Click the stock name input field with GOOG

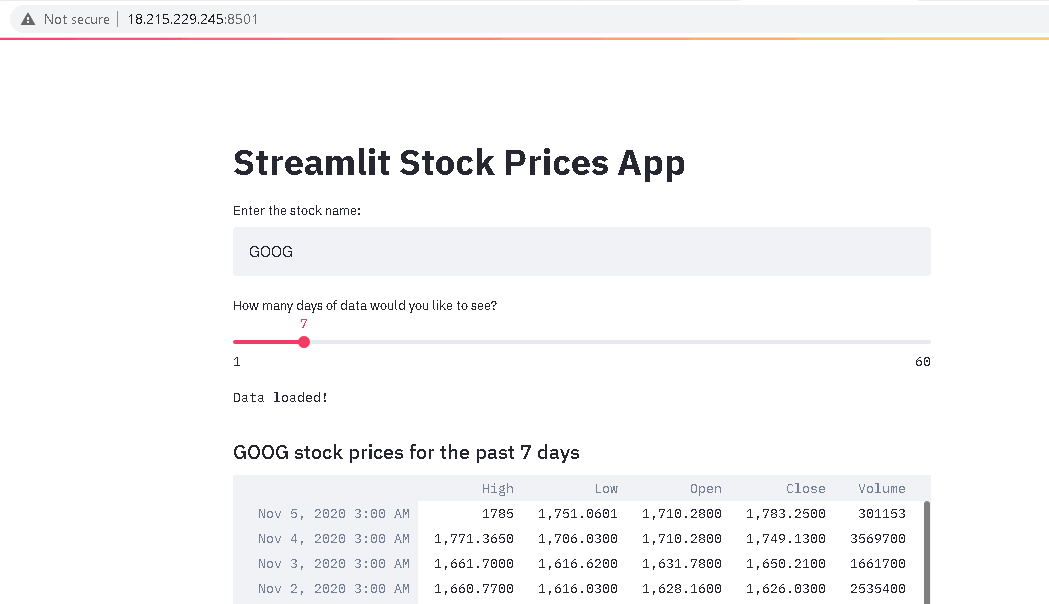coord(581,251)
